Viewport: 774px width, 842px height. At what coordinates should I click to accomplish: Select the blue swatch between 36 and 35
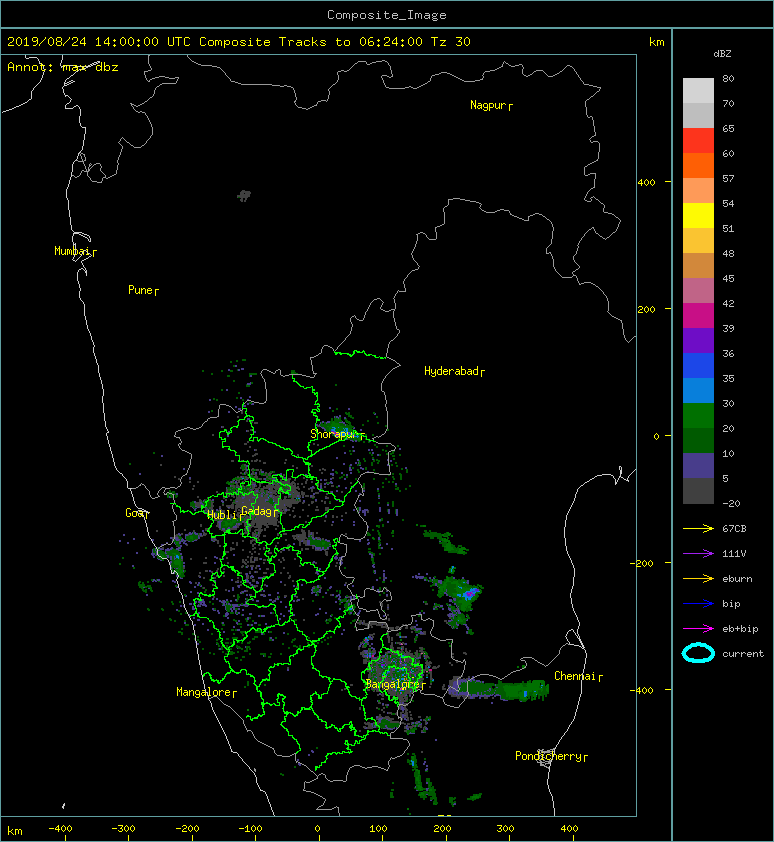[698, 366]
